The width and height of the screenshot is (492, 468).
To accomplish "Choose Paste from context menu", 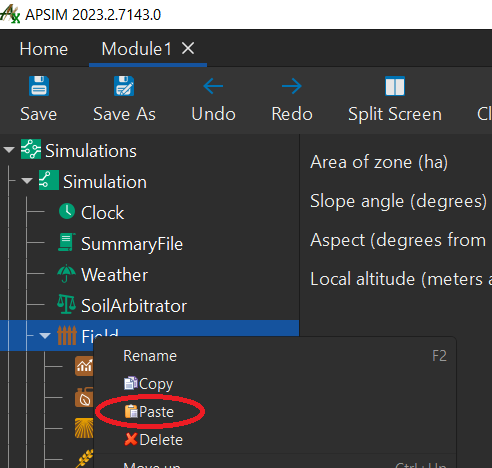I will tap(150, 412).
